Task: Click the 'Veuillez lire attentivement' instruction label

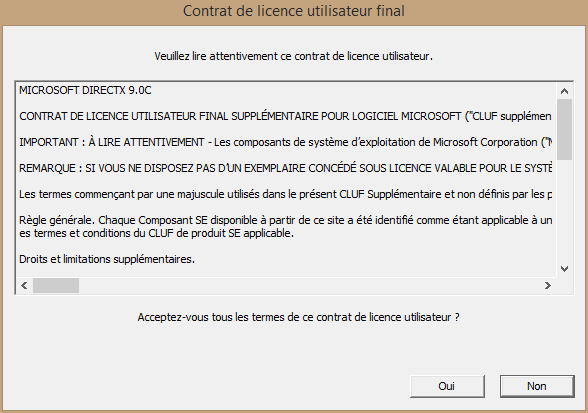Action: [294, 56]
